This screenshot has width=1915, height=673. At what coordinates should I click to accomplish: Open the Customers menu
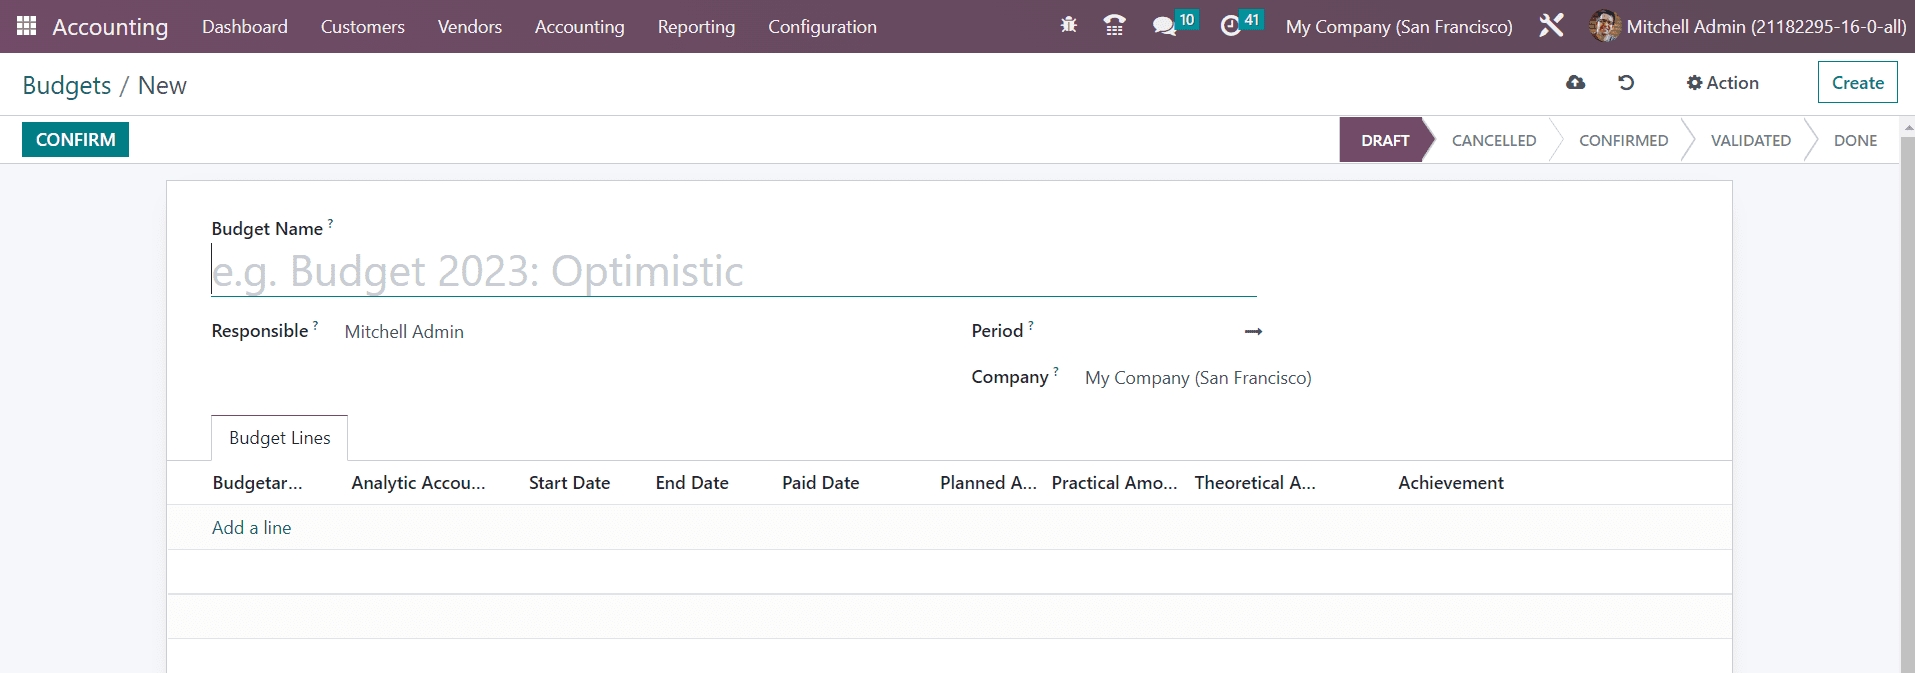click(362, 27)
